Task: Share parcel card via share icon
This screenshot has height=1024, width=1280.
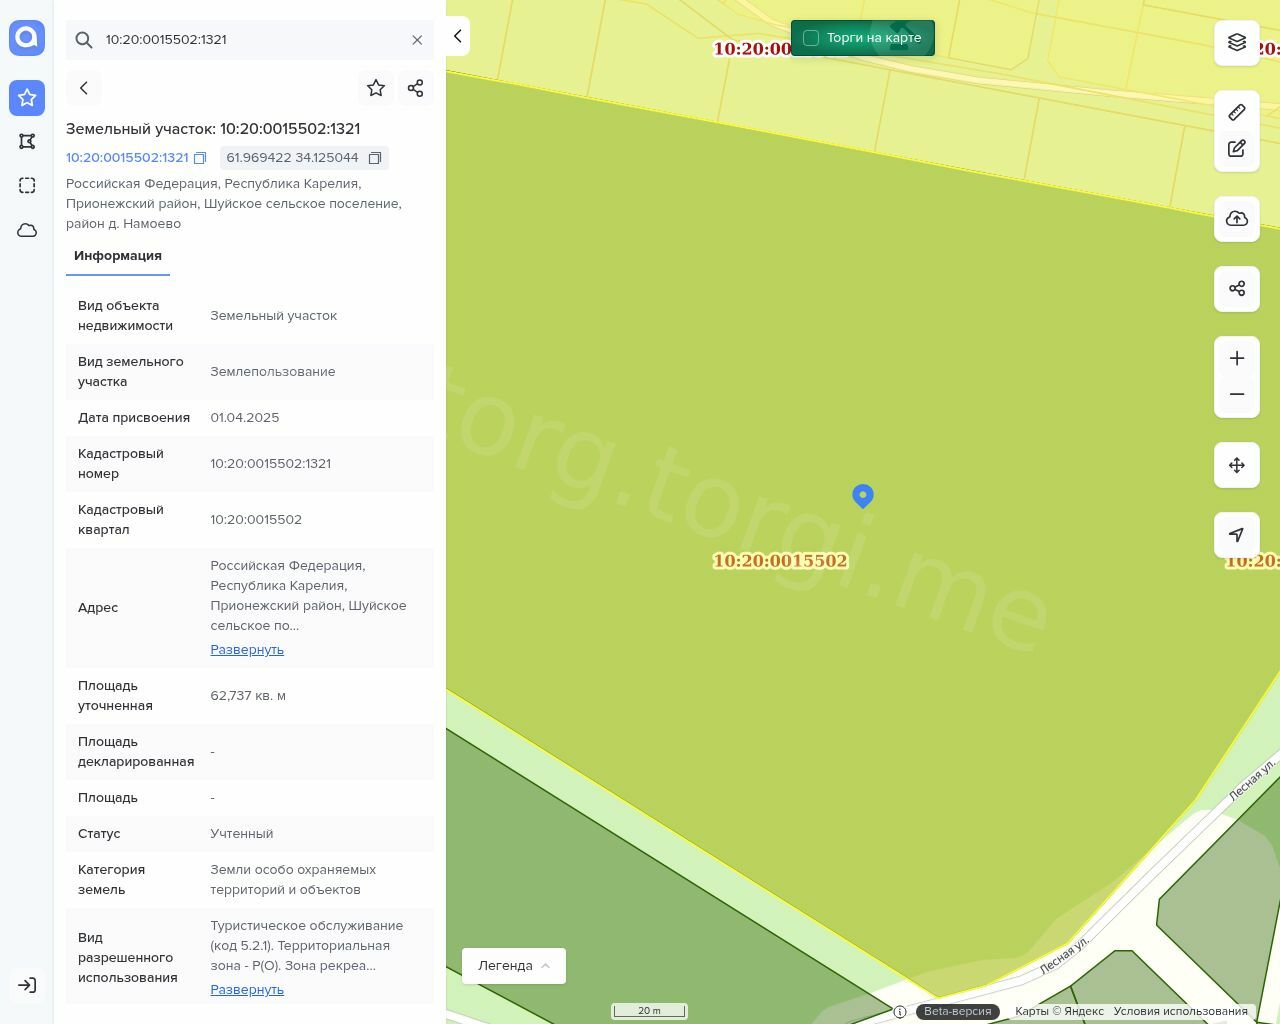Action: tap(416, 88)
